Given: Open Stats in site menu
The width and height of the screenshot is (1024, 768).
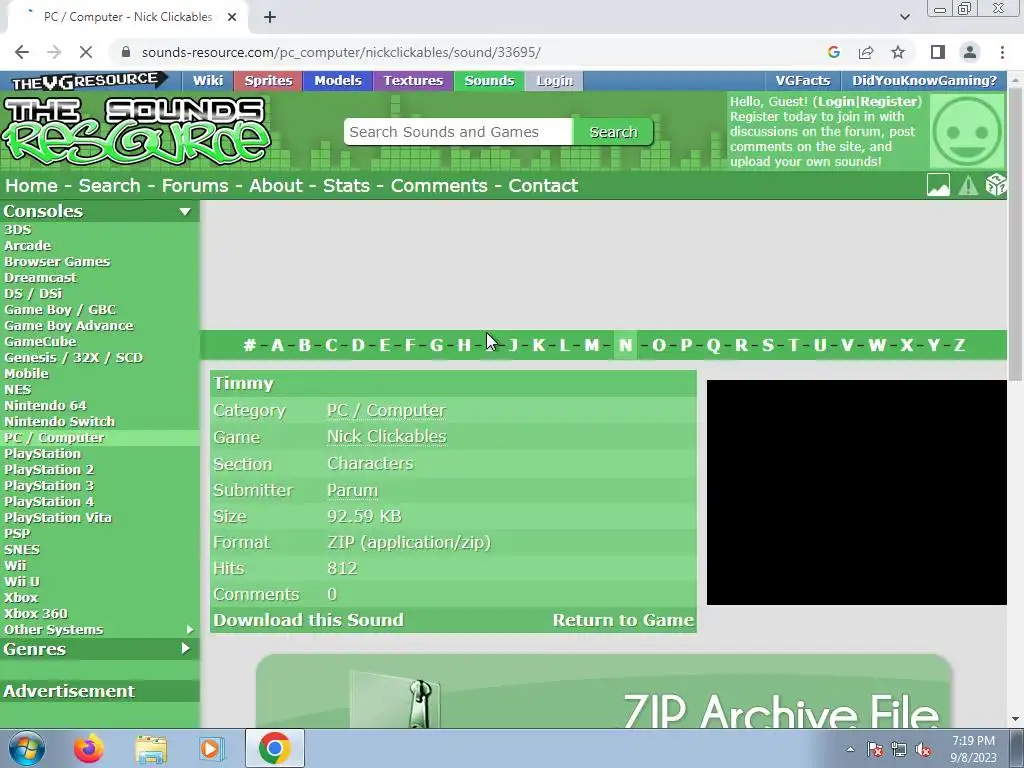Looking at the screenshot, I should coord(346,185).
